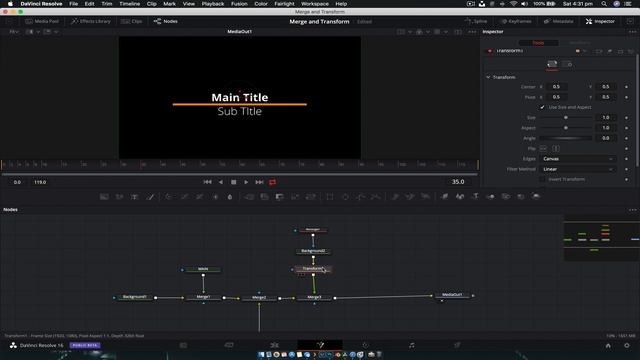This screenshot has width=640, height=360.
Task: Open the Project Manager home icon
Action: click(608, 345)
